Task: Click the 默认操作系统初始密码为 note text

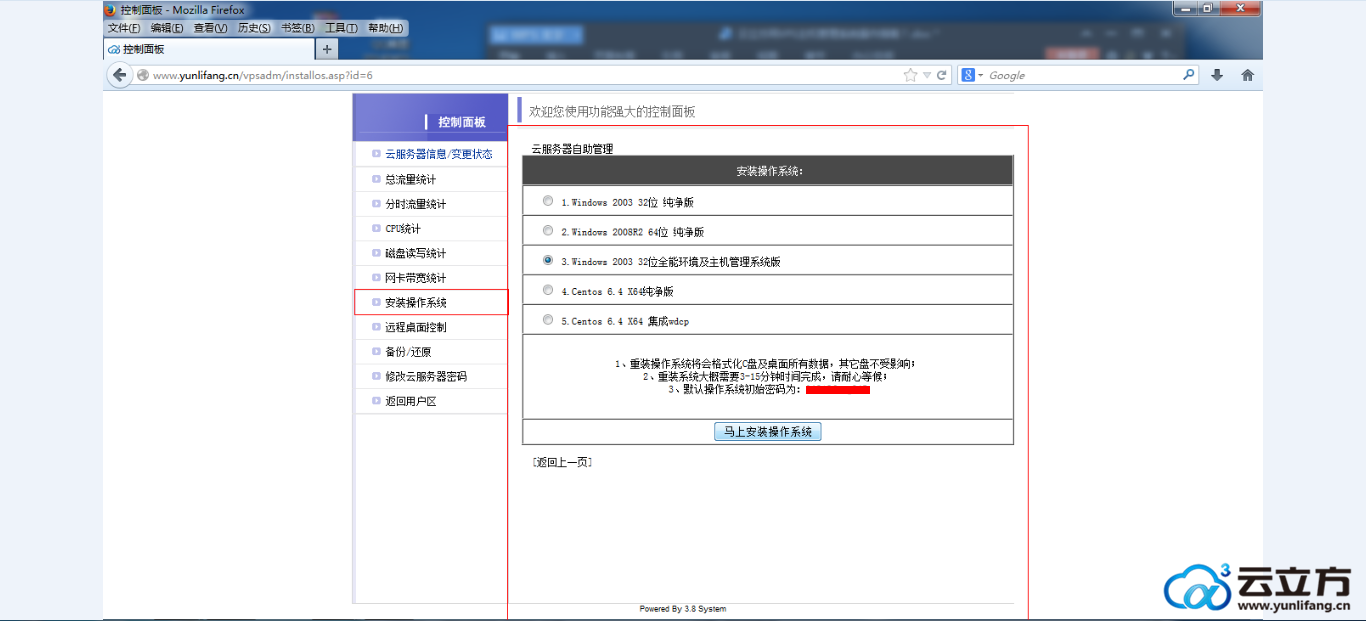Action: [734, 390]
